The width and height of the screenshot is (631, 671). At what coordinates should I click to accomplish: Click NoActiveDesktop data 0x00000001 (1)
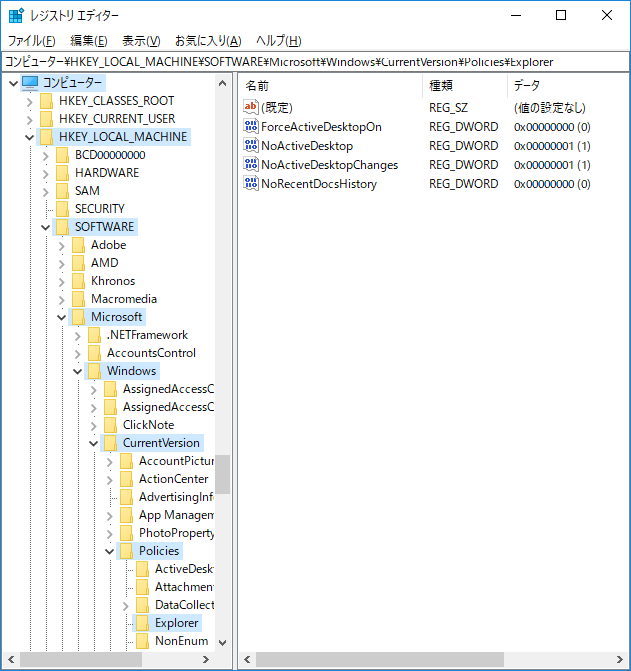552,146
